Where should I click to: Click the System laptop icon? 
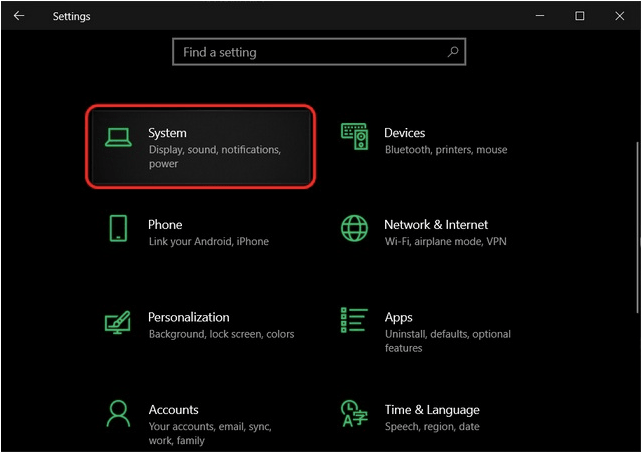118,137
